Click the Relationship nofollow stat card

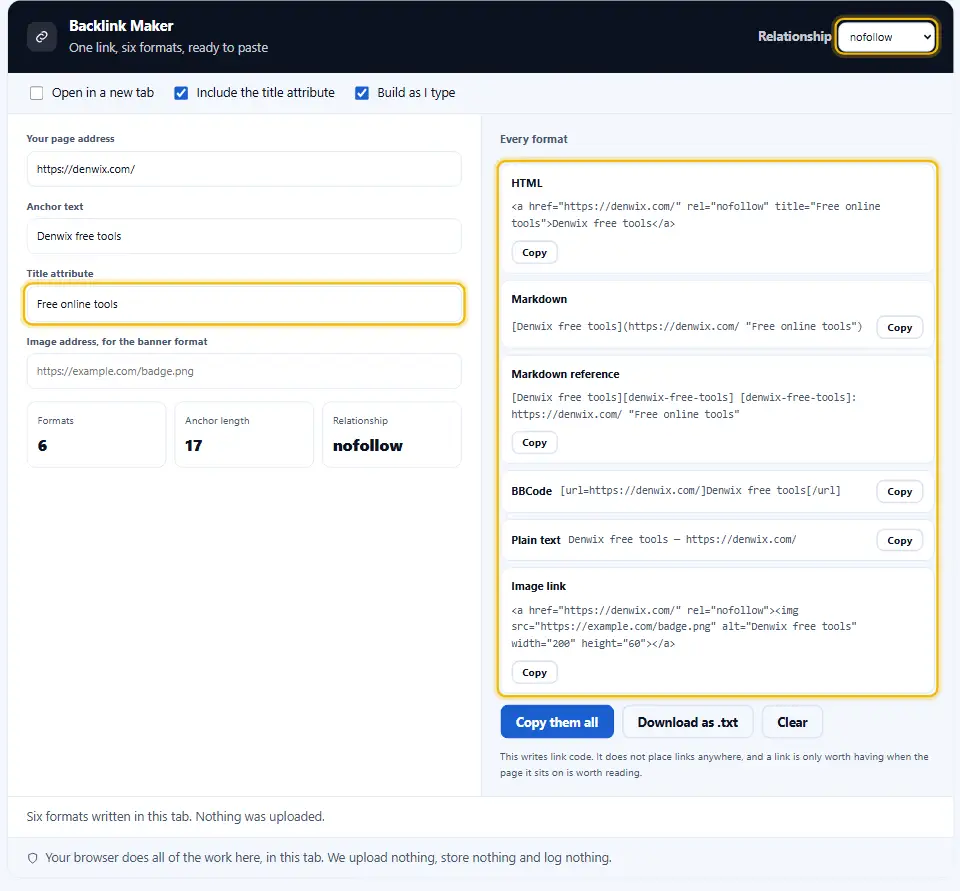[x=392, y=435]
